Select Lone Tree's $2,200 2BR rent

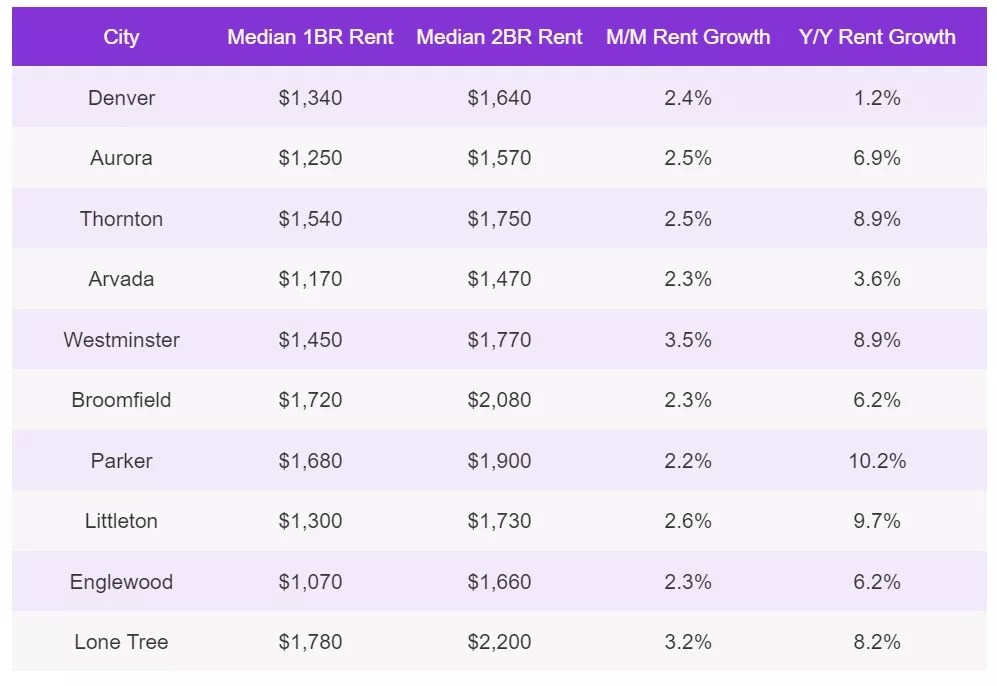tap(499, 642)
